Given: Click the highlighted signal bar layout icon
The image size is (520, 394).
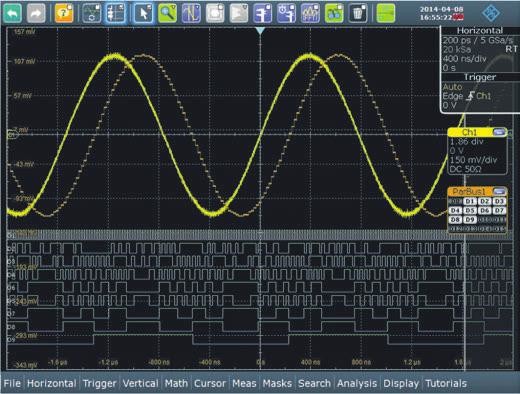Looking at the screenshot, I should pos(116,13).
